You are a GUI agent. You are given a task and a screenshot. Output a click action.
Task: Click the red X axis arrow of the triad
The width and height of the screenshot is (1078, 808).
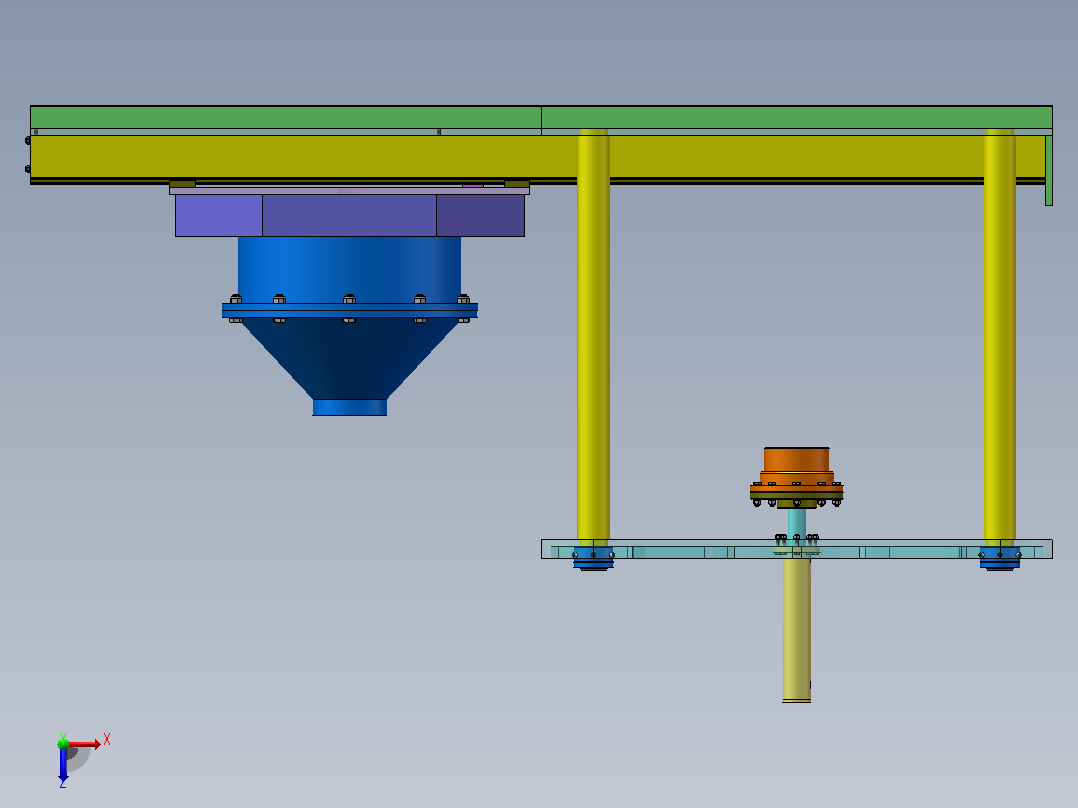85,744
